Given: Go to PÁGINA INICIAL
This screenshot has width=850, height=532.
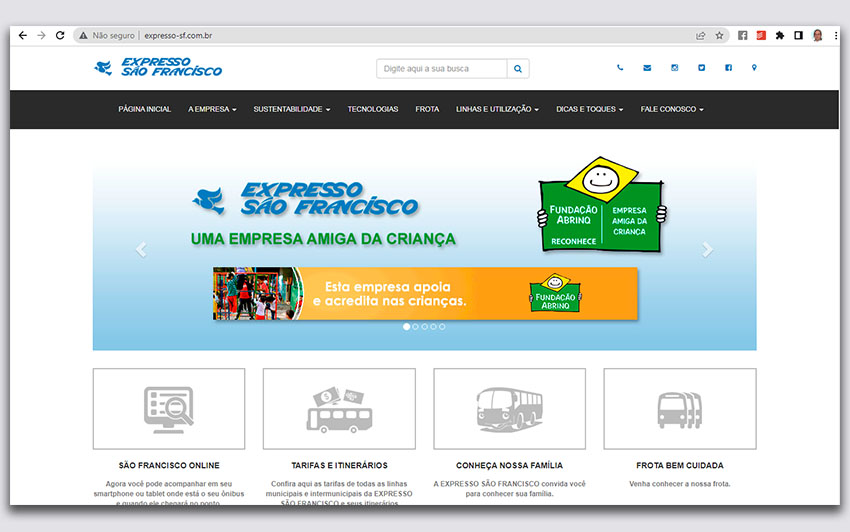Looking at the screenshot, I should [145, 109].
